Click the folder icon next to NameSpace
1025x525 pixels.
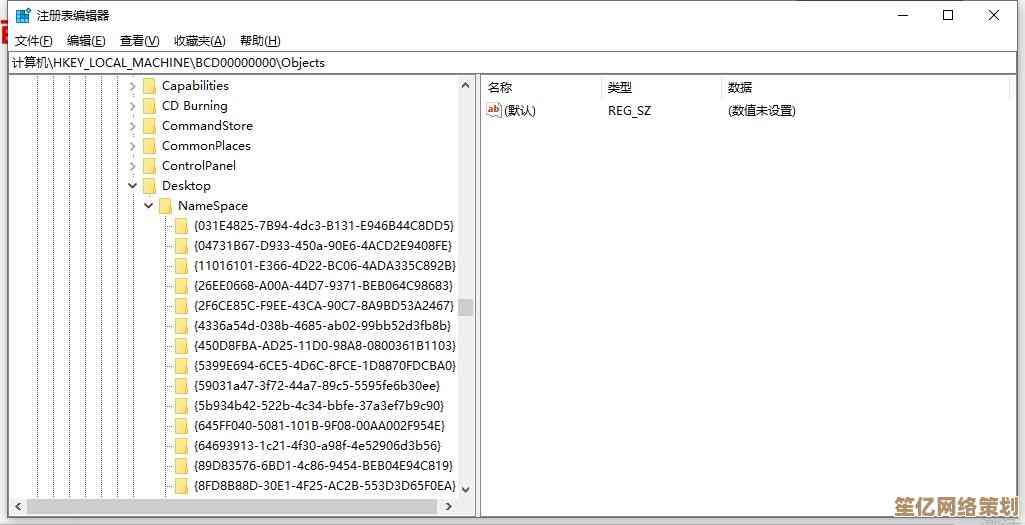coord(165,206)
